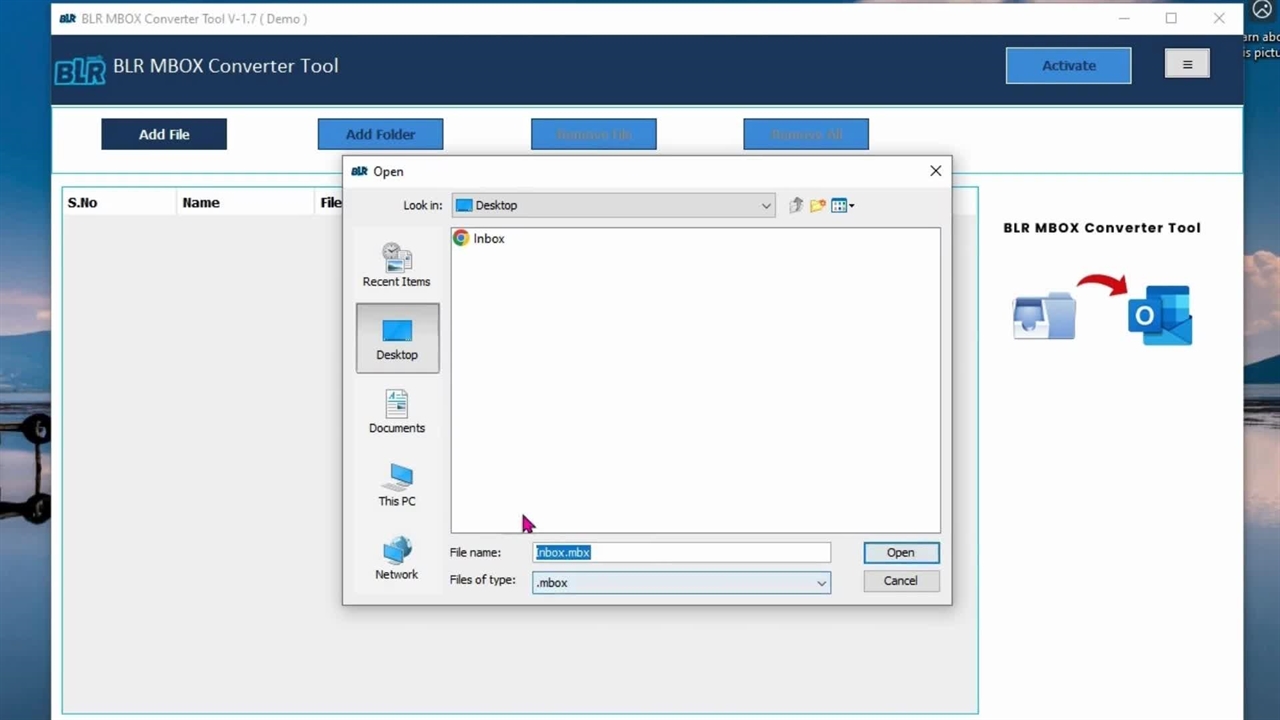
Task: Click the Up One Level icon
Action: (796, 205)
